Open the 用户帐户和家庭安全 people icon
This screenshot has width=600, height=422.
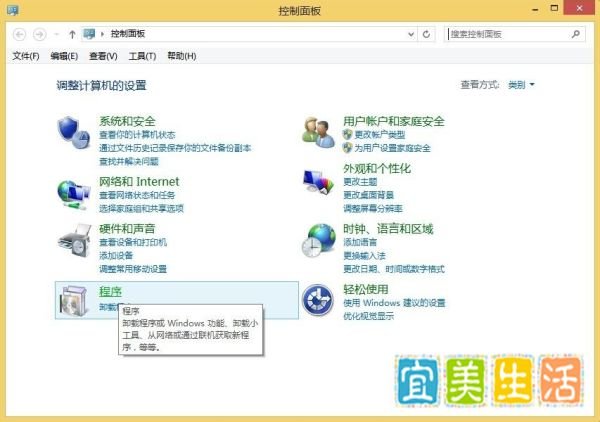point(318,132)
